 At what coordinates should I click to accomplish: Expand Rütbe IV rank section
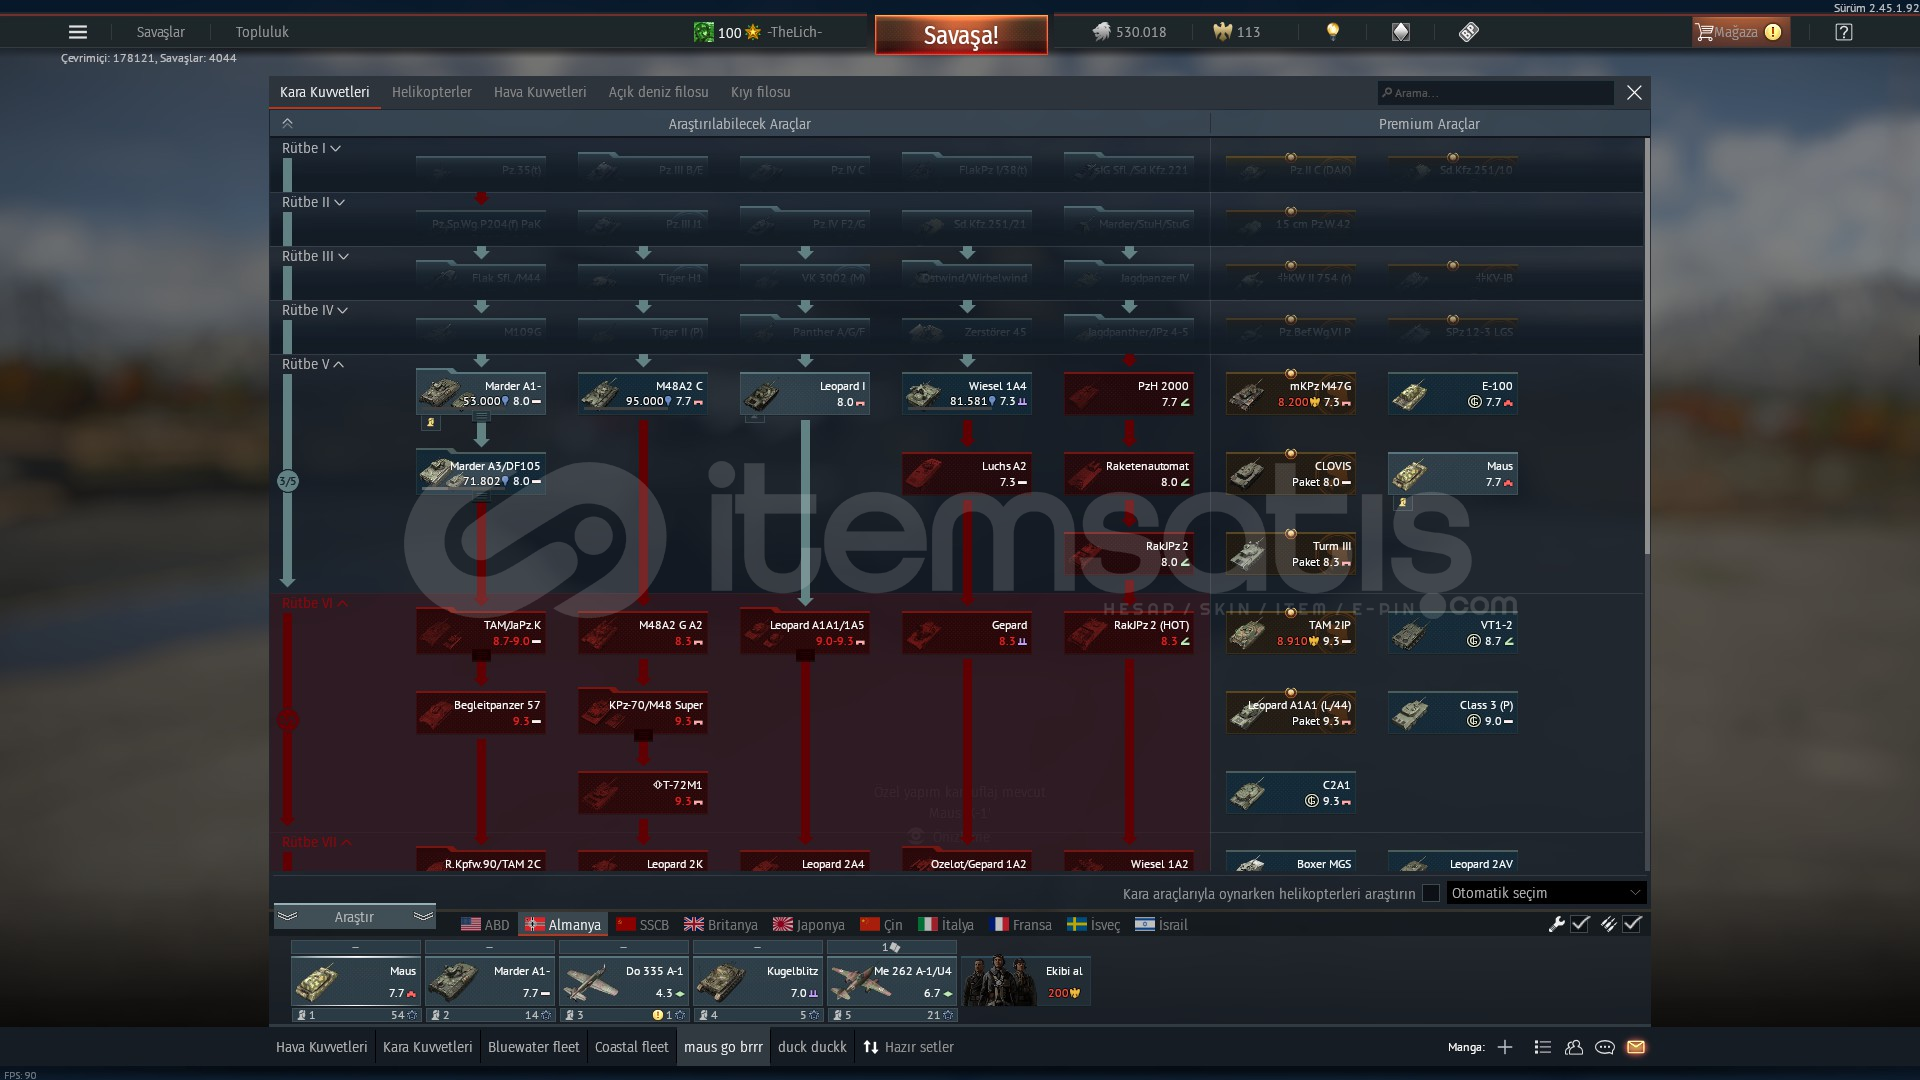[x=315, y=310]
